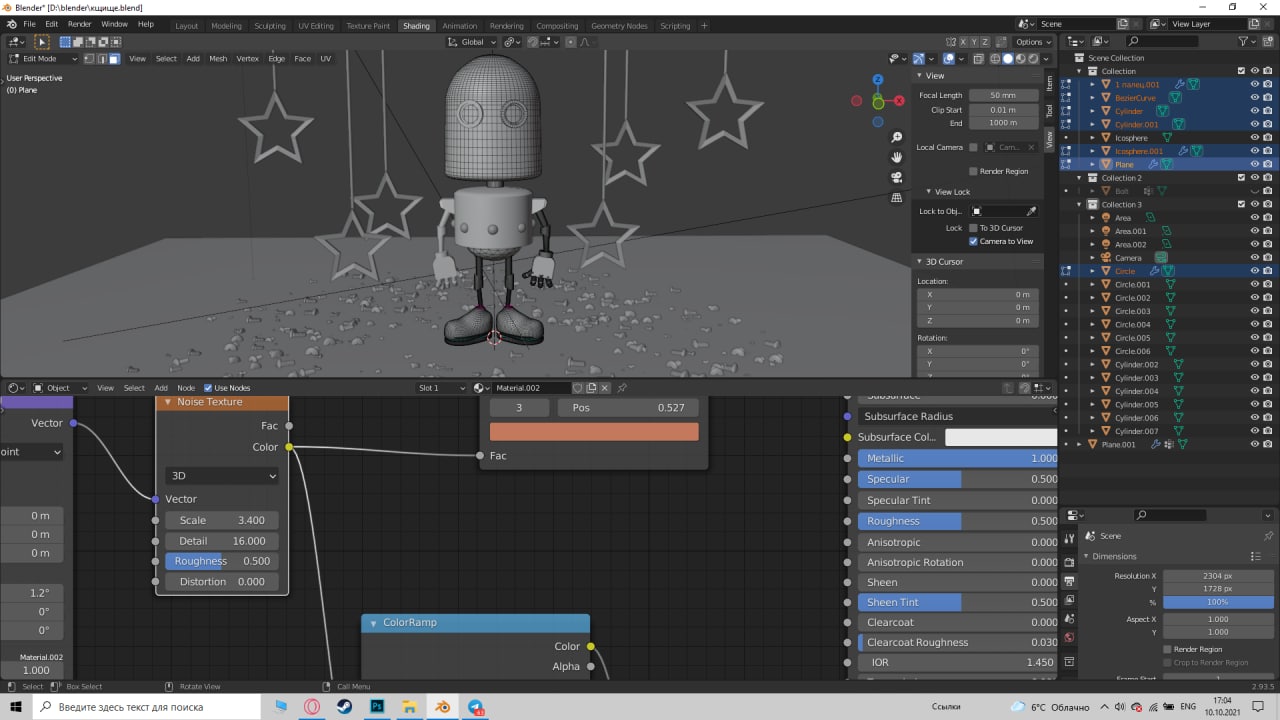Toggle camera view using the camera icon
This screenshot has width=1280, height=720.
tap(897, 177)
